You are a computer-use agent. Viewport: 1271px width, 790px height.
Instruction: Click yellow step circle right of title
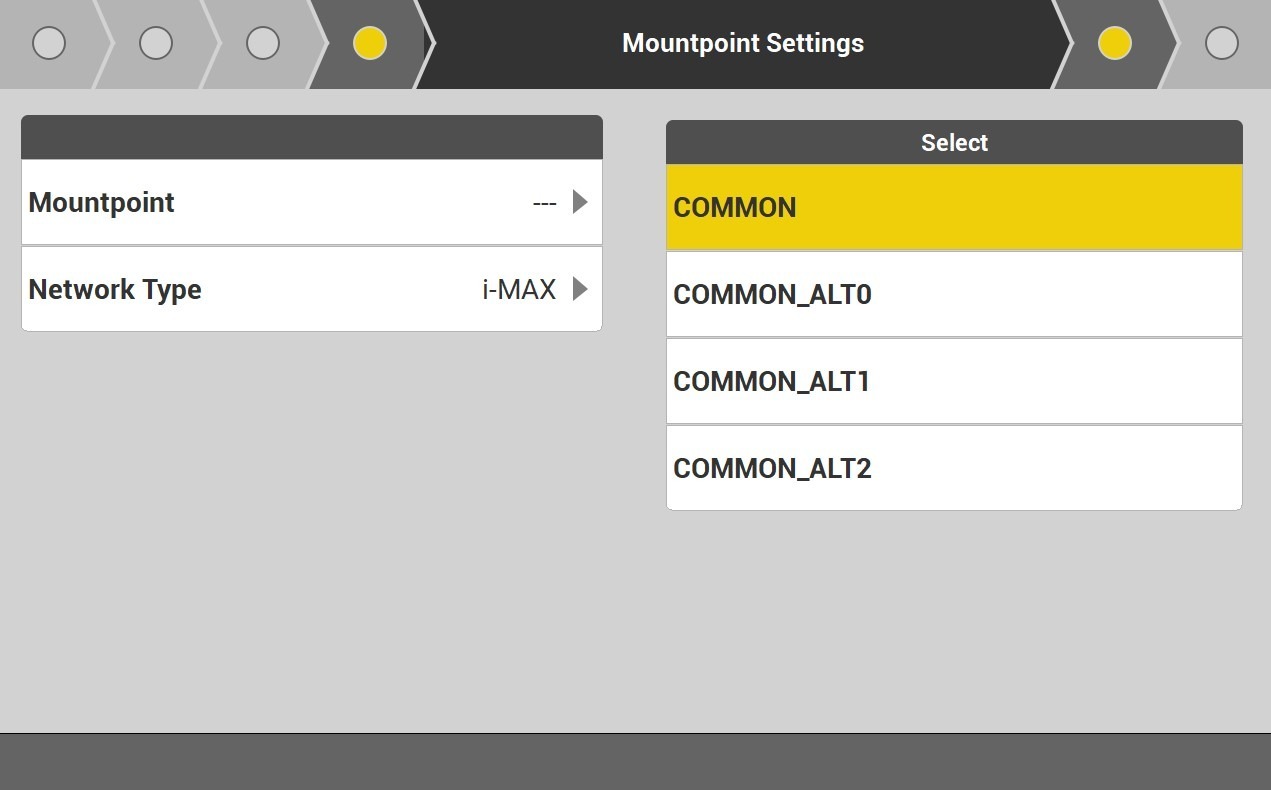[x=1114, y=43]
